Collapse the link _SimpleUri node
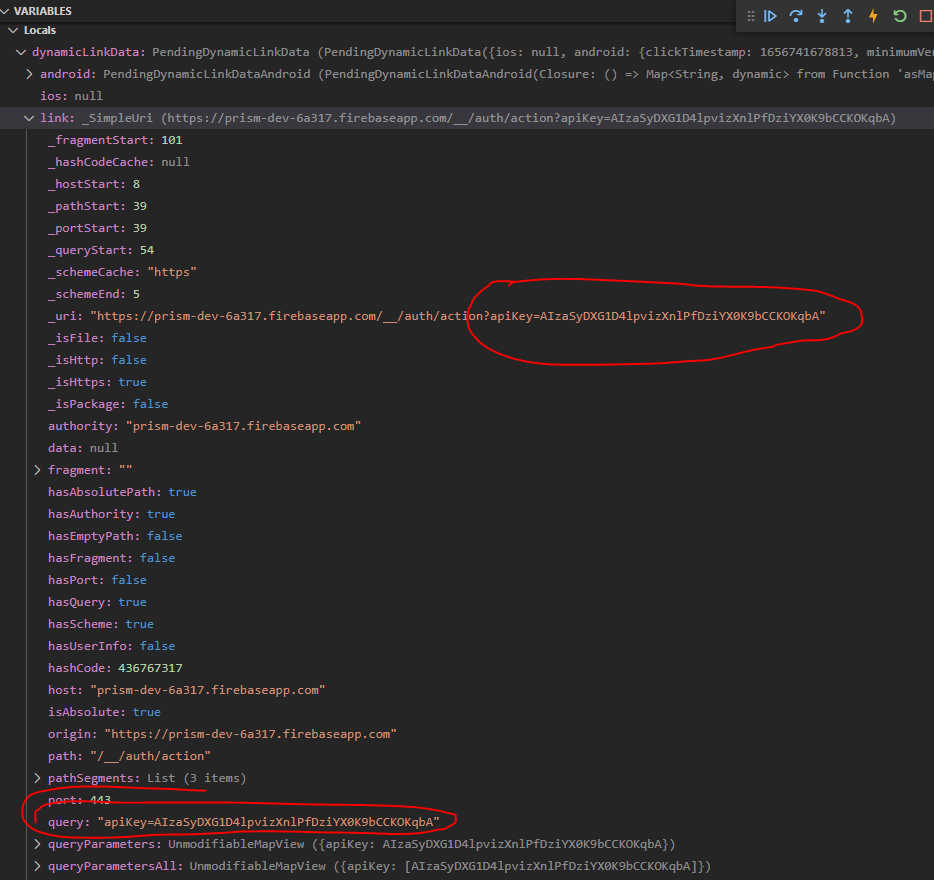This screenshot has width=934, height=880. [29, 118]
